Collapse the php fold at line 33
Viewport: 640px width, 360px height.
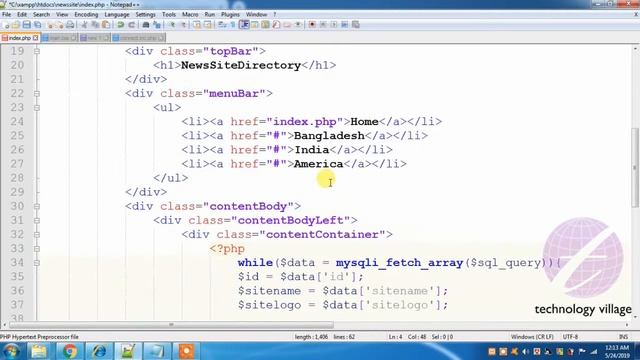37,249
